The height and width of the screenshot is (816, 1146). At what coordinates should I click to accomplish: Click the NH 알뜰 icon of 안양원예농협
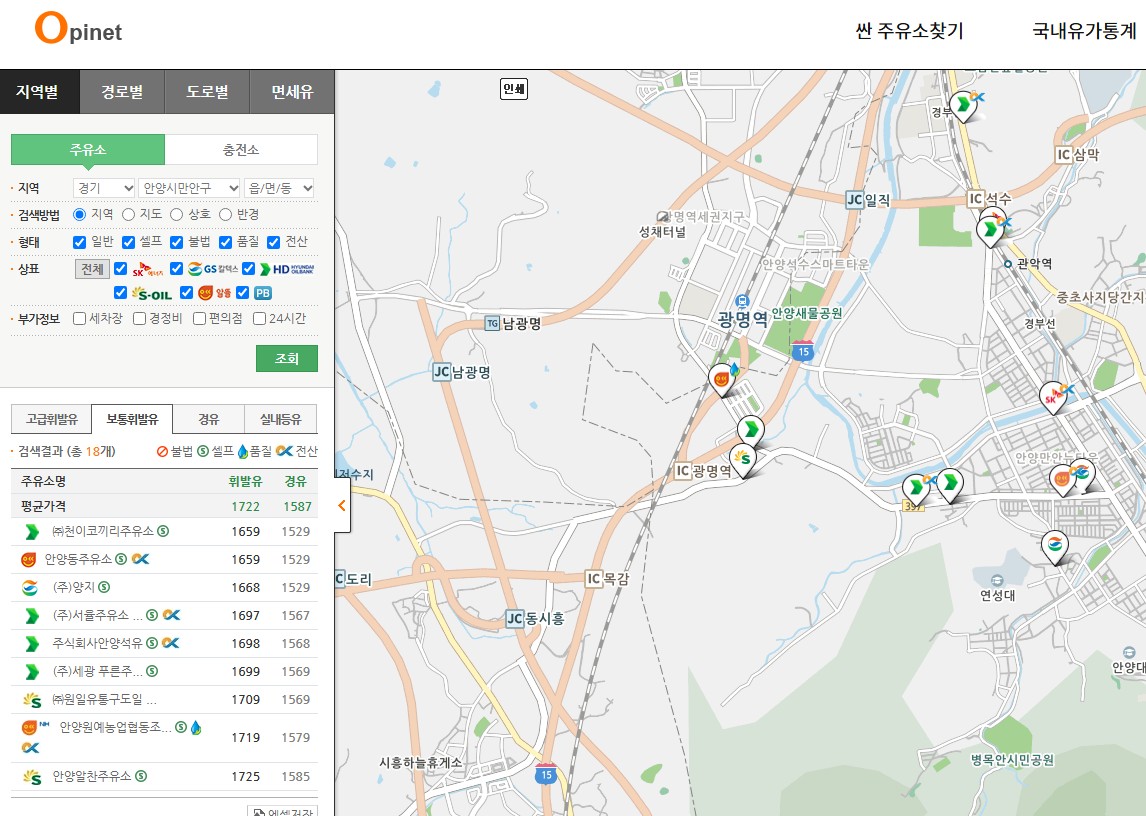pyautogui.click(x=34, y=728)
